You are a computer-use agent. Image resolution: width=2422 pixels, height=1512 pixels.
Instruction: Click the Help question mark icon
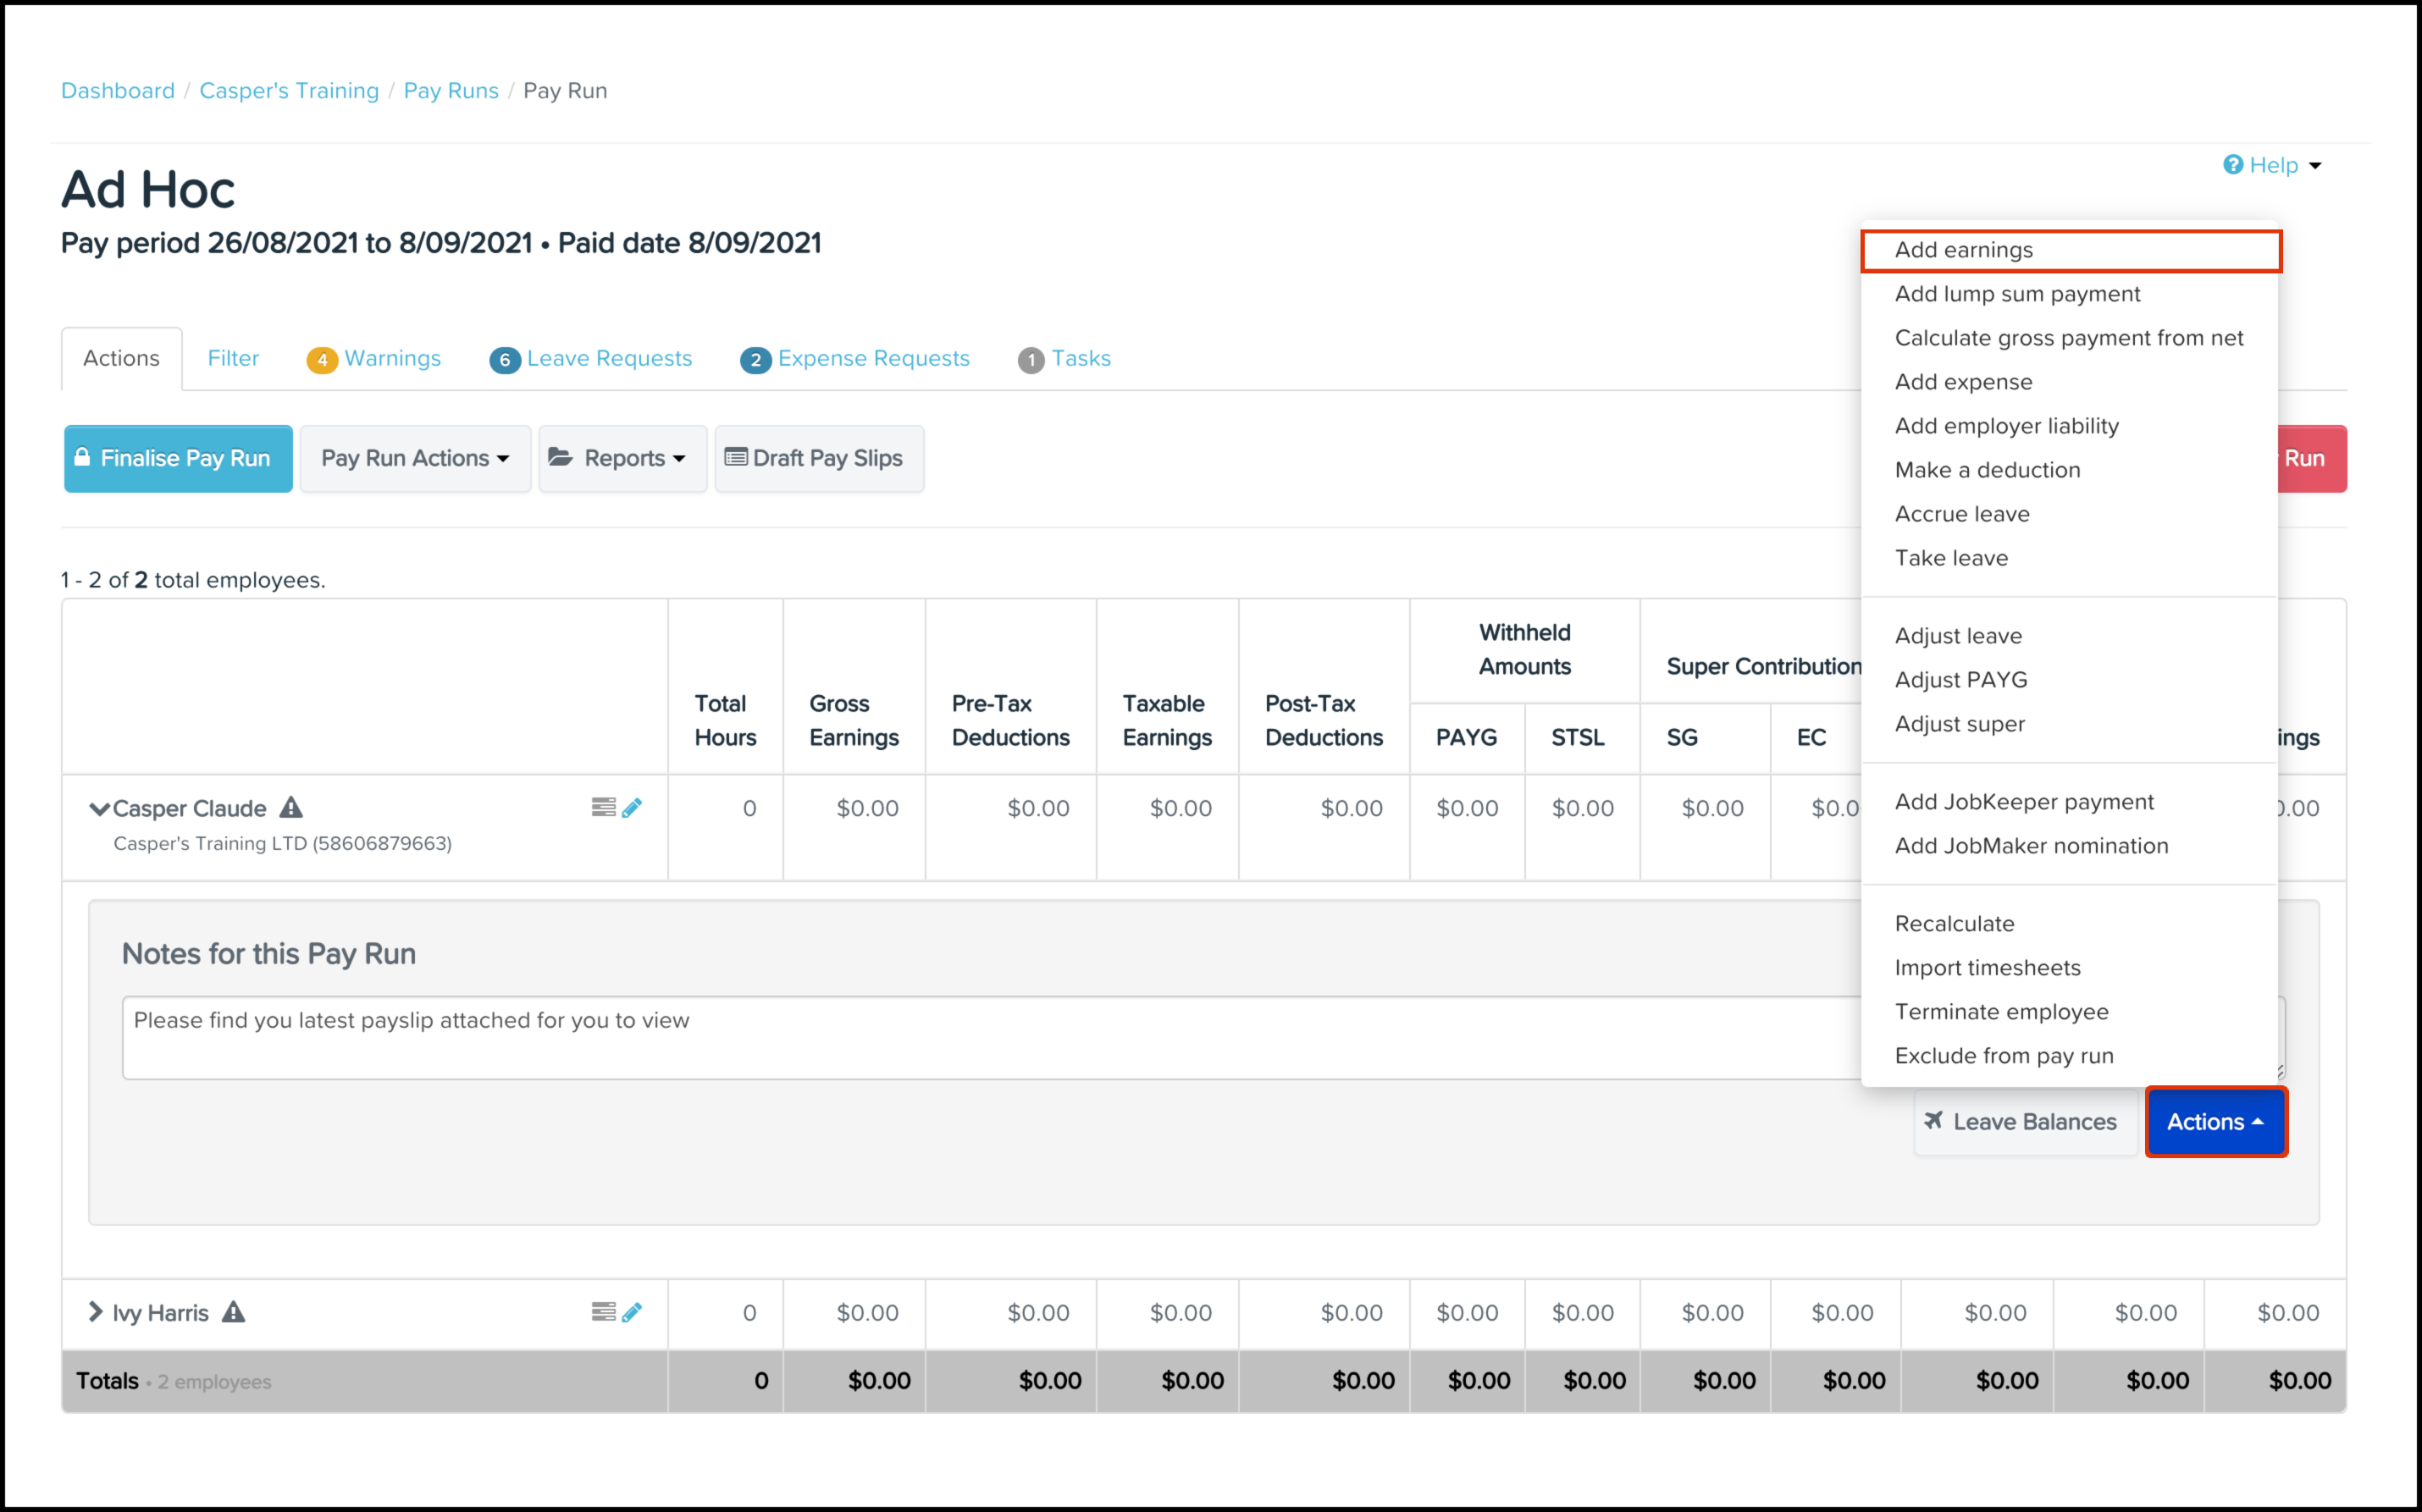(x=2232, y=165)
